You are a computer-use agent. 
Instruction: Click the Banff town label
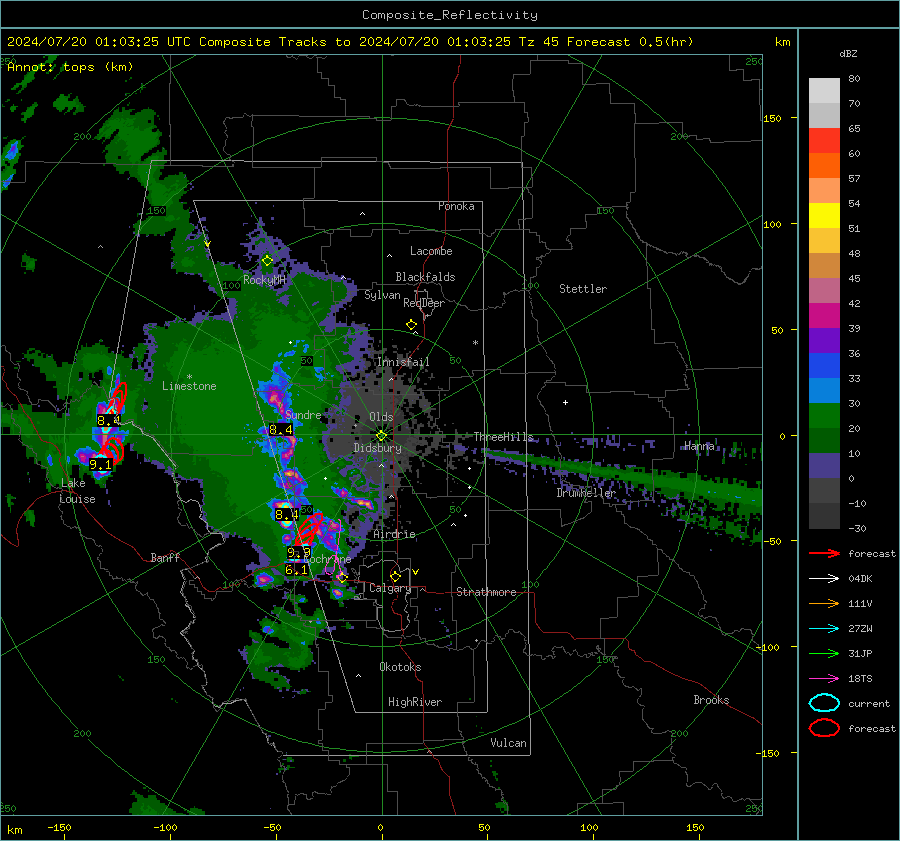point(165,557)
